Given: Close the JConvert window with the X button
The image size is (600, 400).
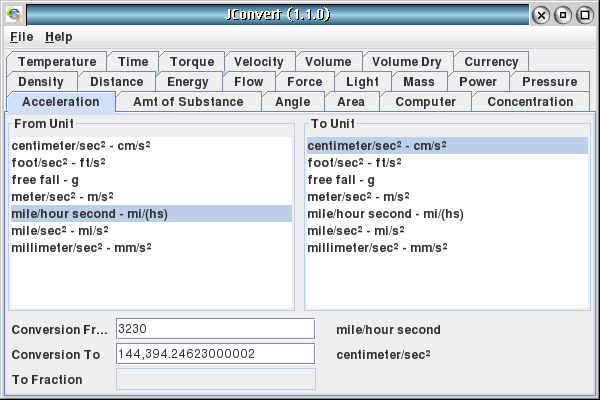Looking at the screenshot, I should [541, 15].
